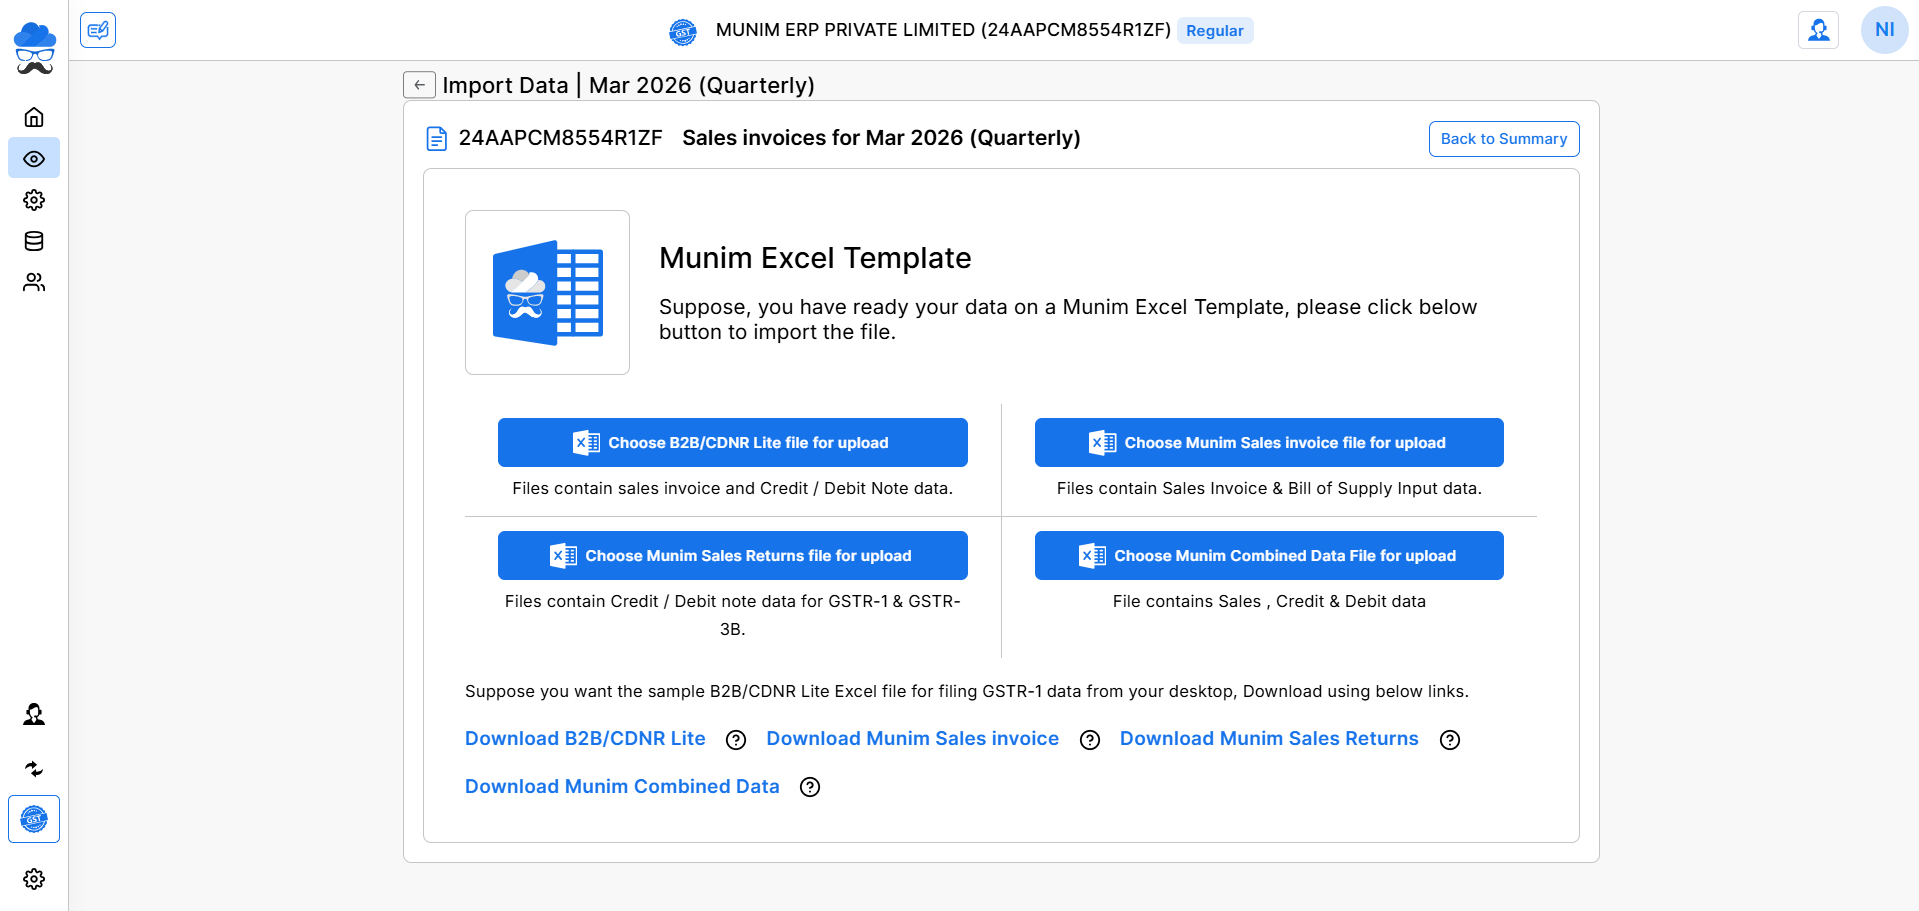
Task: Click the edit note icon at top left
Action: click(x=98, y=30)
